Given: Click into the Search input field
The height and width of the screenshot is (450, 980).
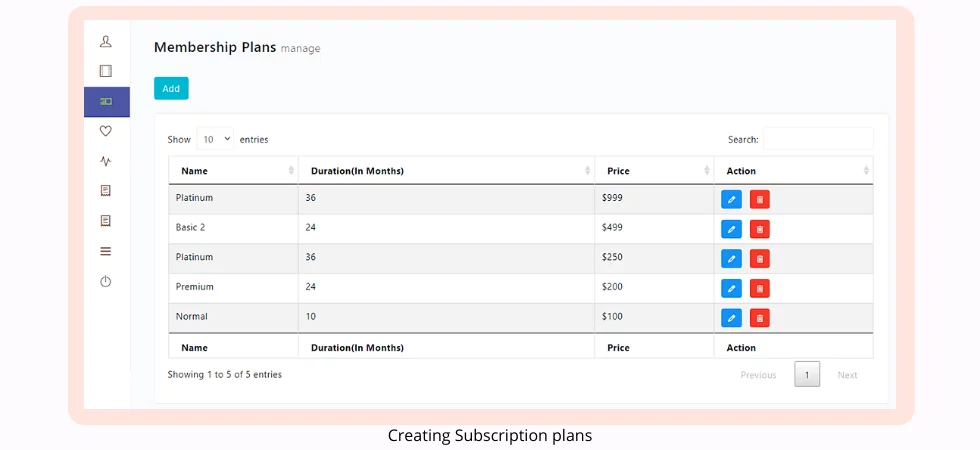Looking at the screenshot, I should tap(818, 139).
